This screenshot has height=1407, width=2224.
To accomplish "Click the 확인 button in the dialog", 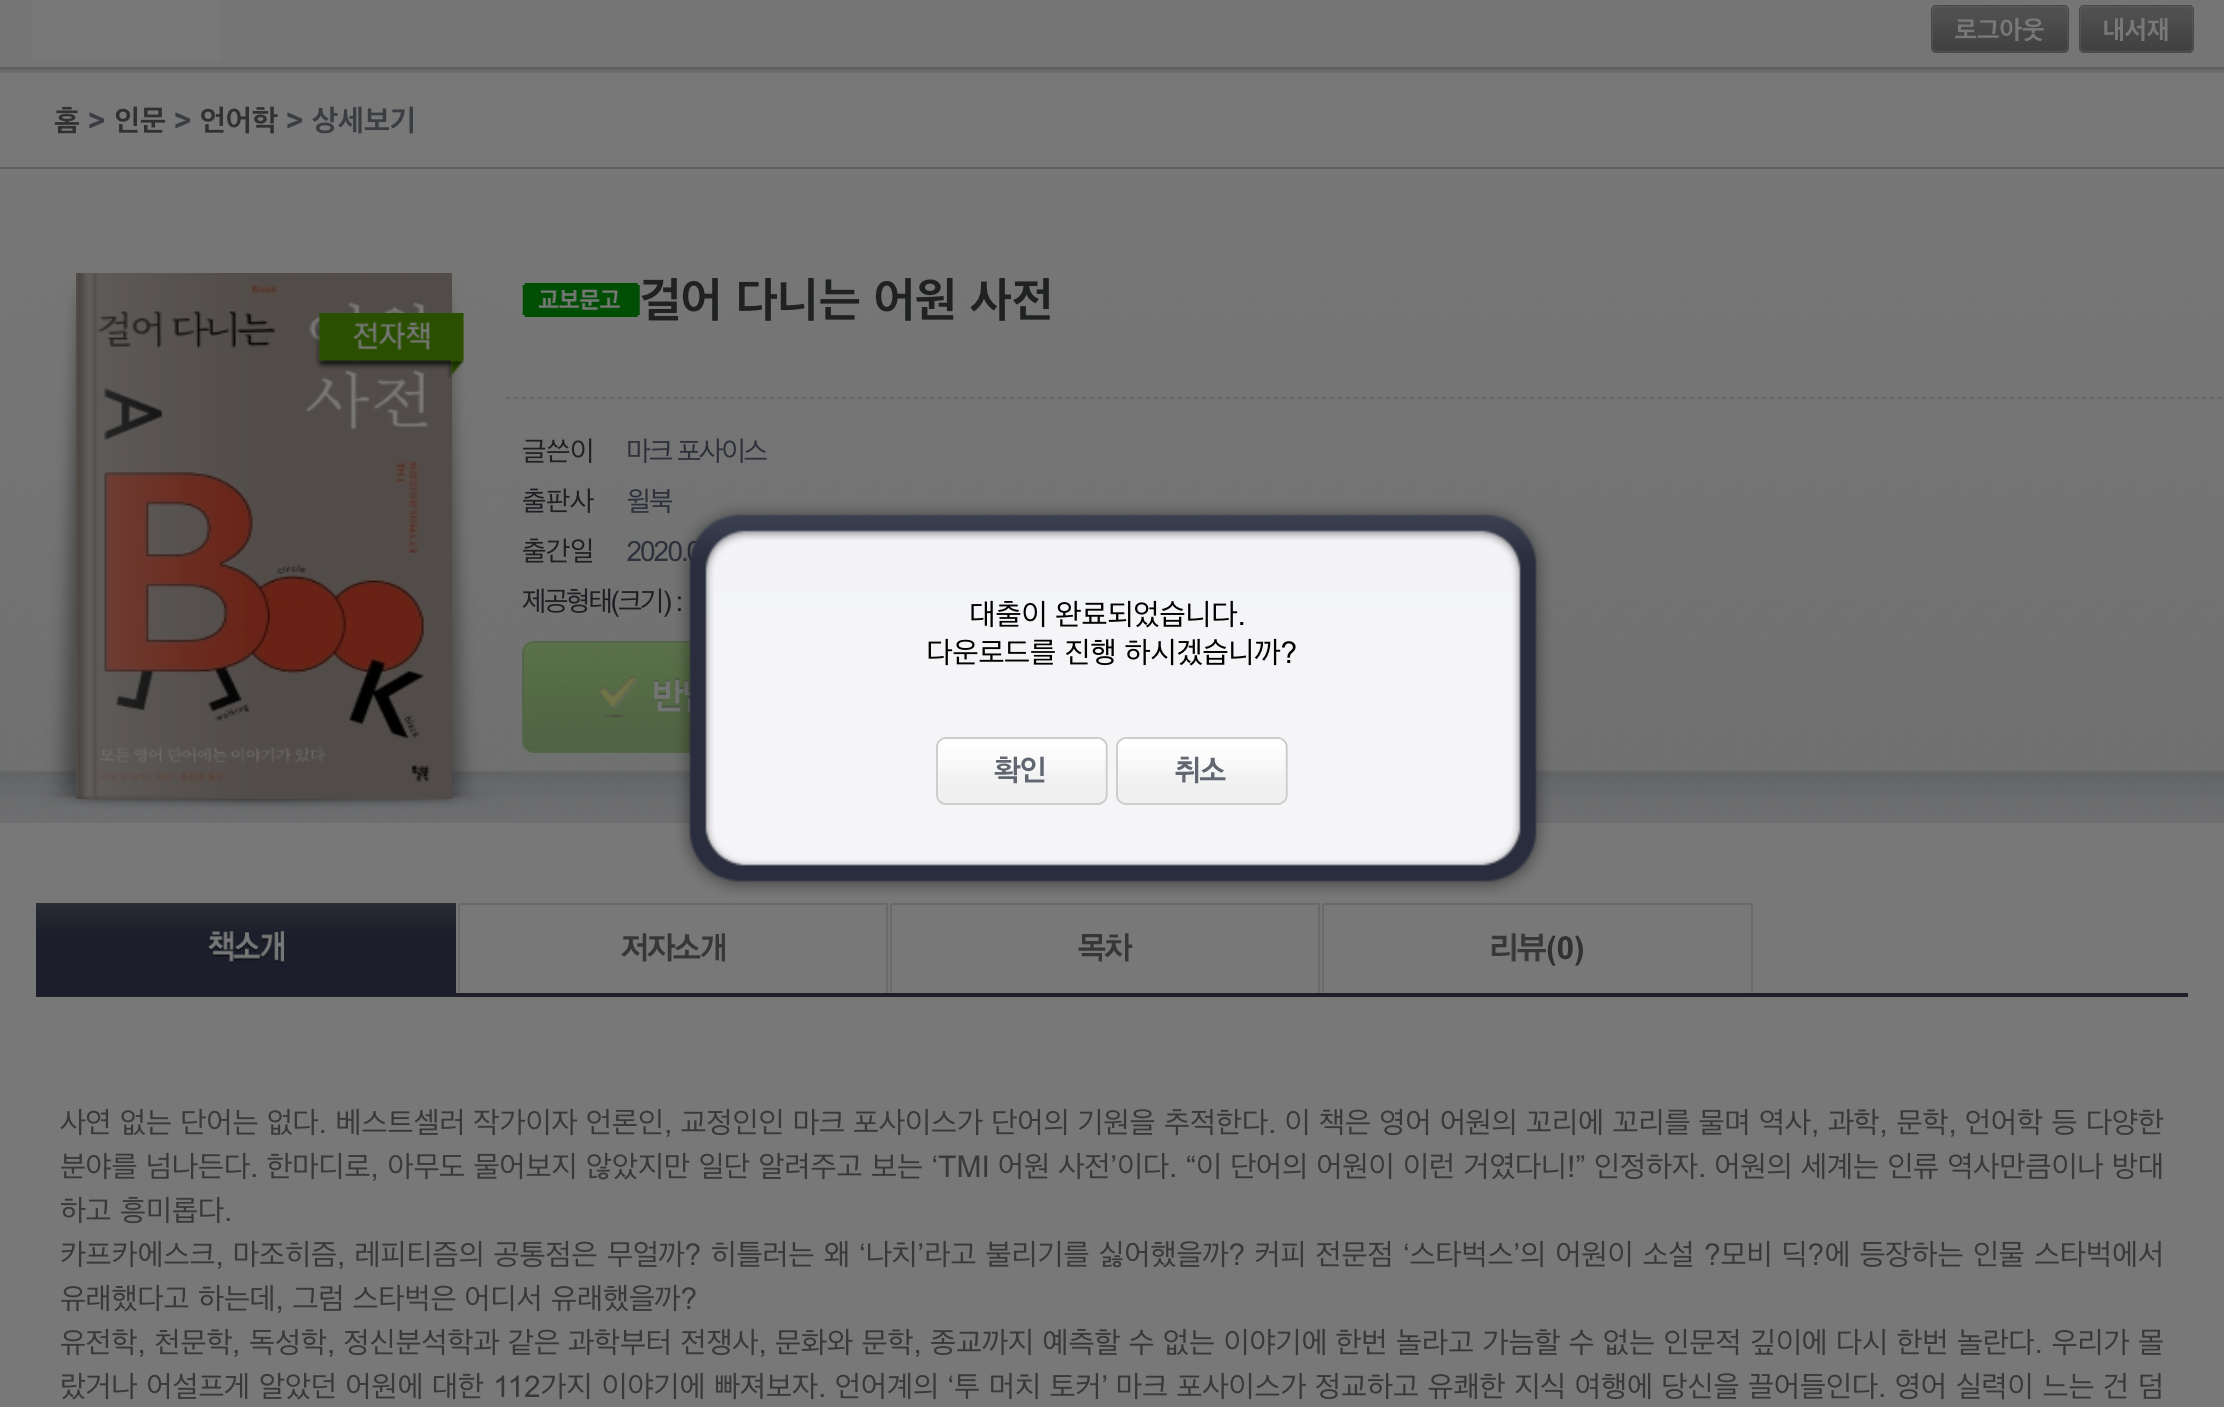I will point(1020,770).
